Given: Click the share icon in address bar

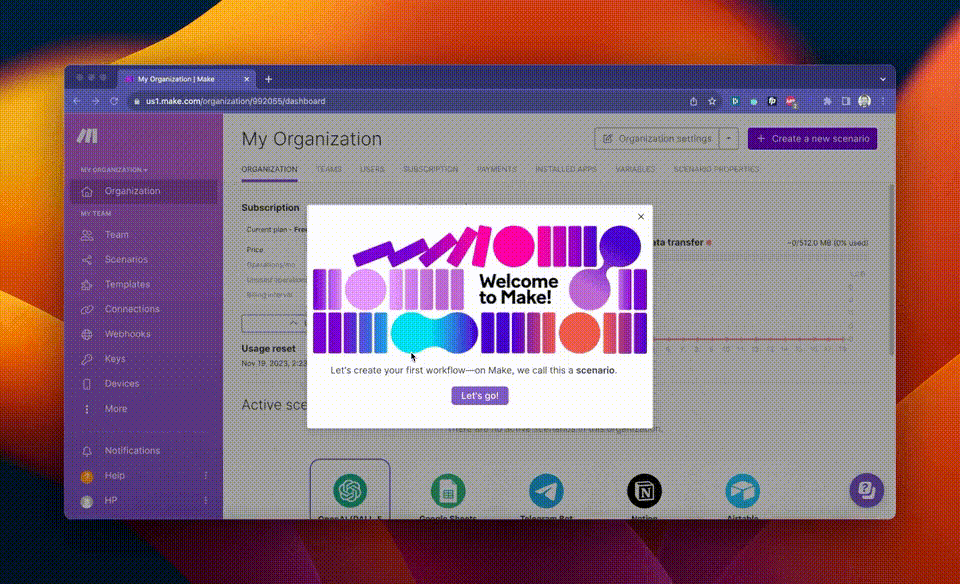Looking at the screenshot, I should (x=693, y=102).
